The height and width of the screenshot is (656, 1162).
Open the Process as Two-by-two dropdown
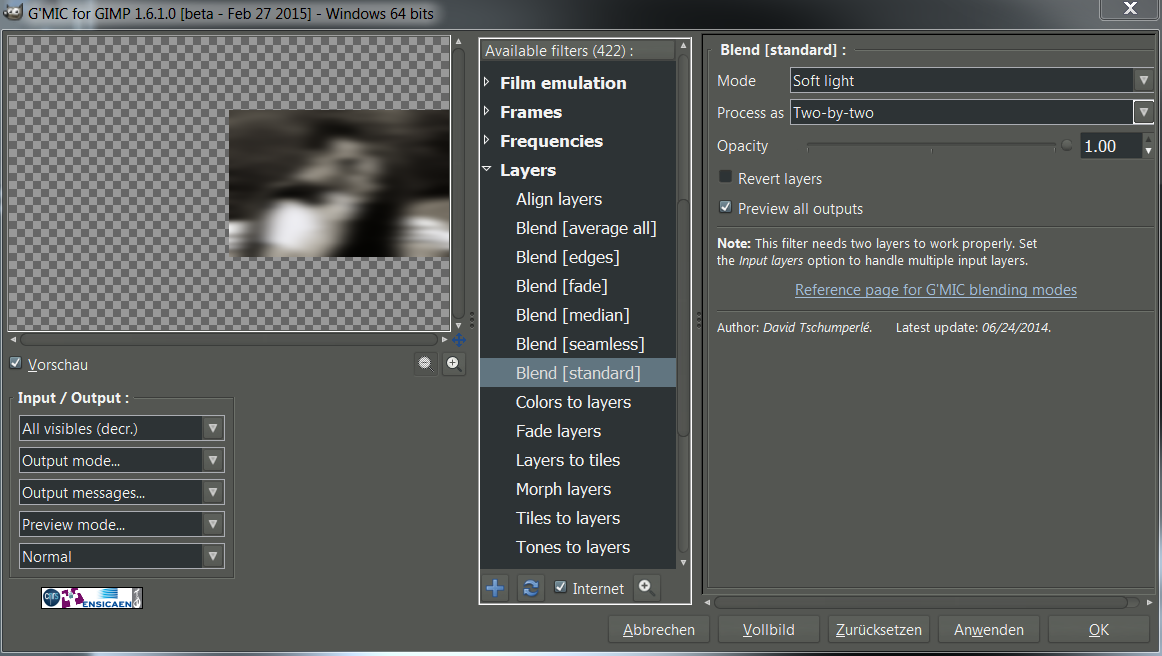972,112
